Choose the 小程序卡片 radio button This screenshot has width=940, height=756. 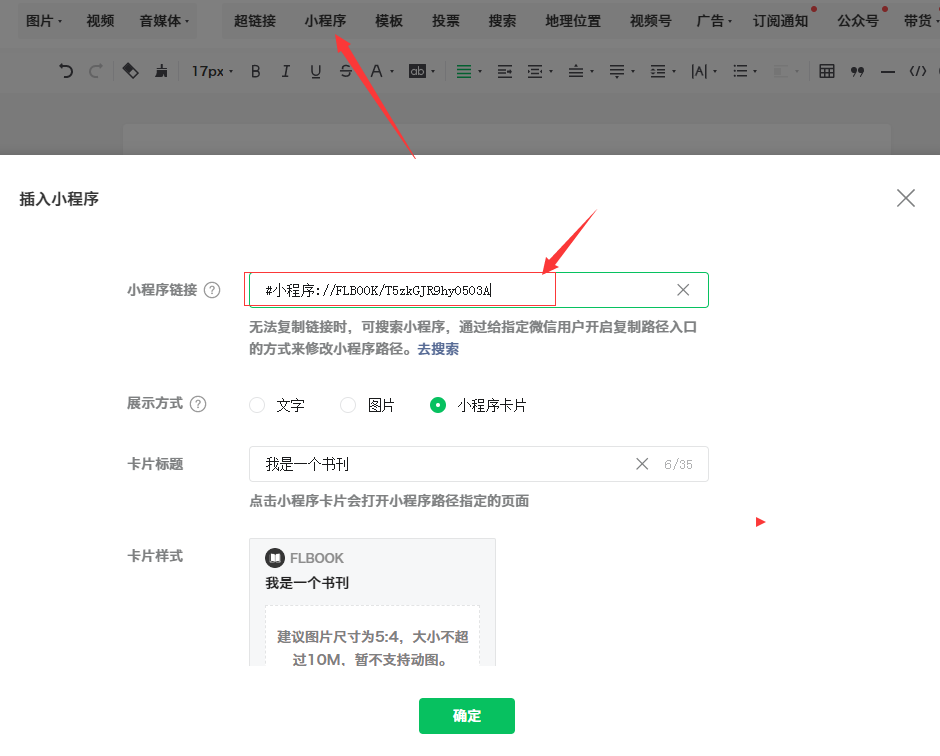[x=438, y=405]
